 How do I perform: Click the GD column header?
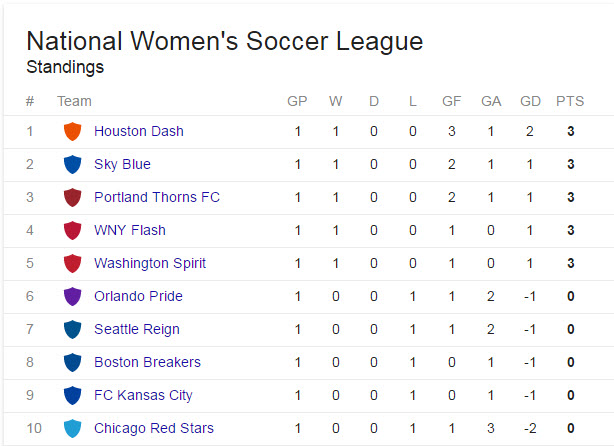530,101
